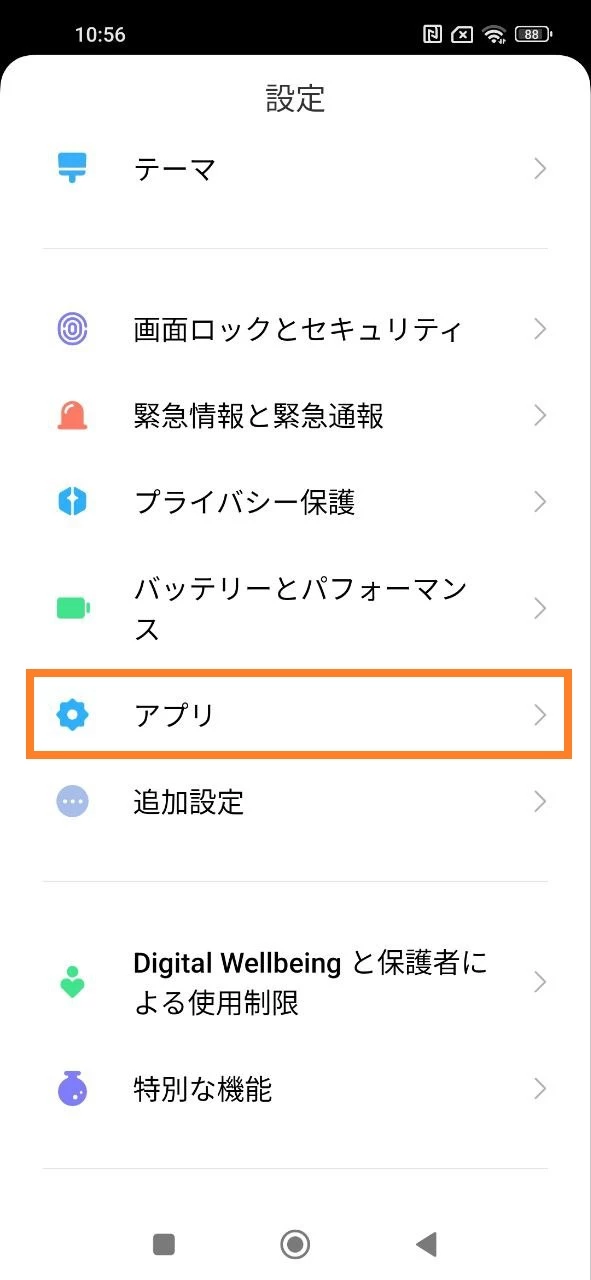Select バッテリーとパフォーマンス text
Image resolution: width=591 pixels, height=1280 pixels.
pos(301,608)
